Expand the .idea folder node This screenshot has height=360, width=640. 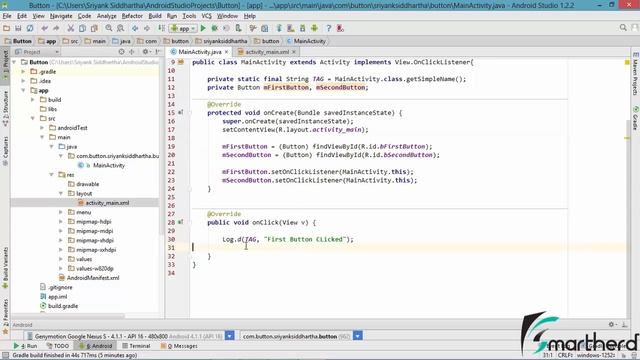tap(24, 81)
